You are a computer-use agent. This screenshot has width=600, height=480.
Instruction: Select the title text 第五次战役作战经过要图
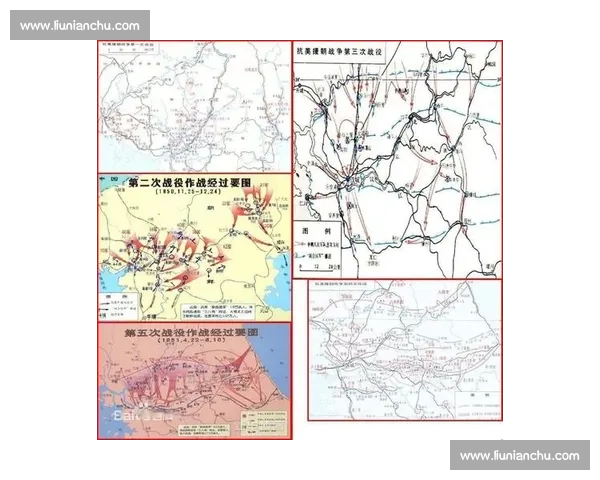point(191,332)
